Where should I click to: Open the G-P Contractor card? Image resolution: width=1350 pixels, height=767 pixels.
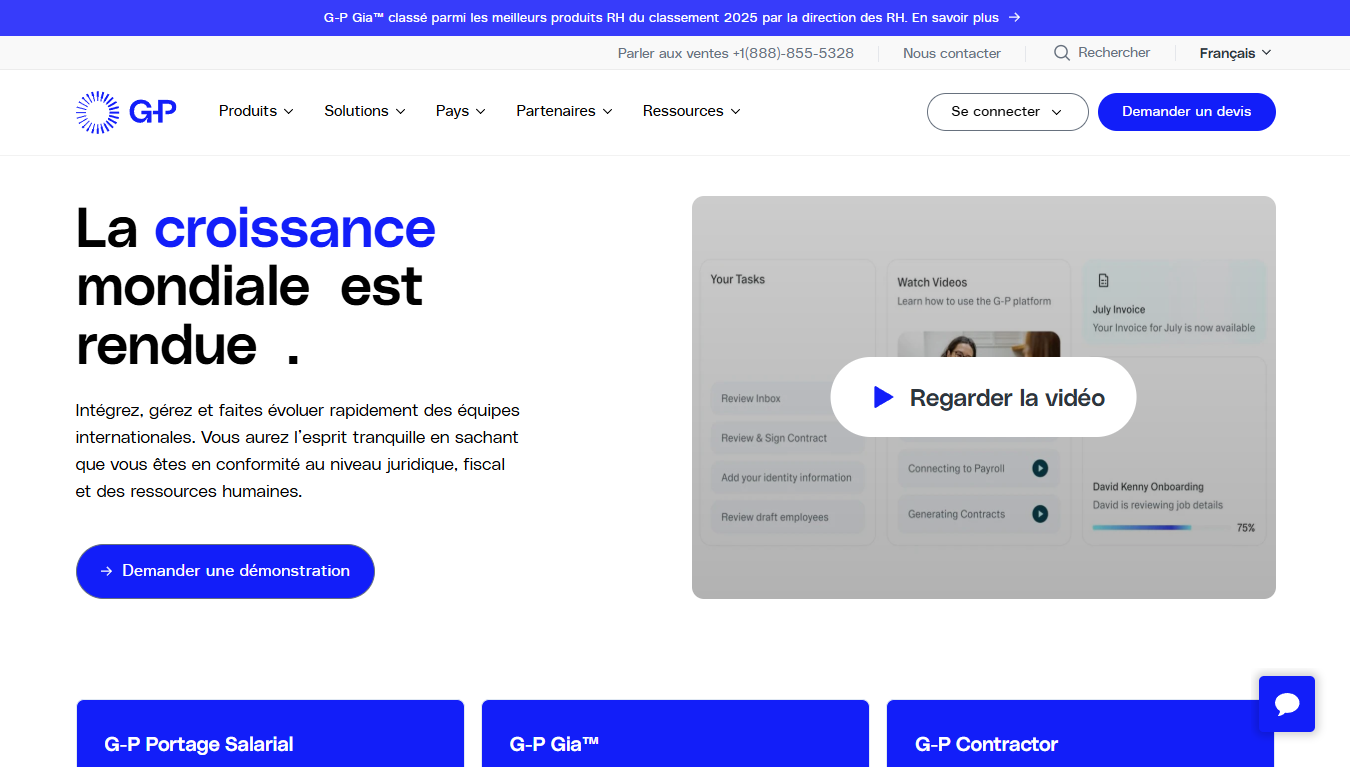tap(1080, 734)
